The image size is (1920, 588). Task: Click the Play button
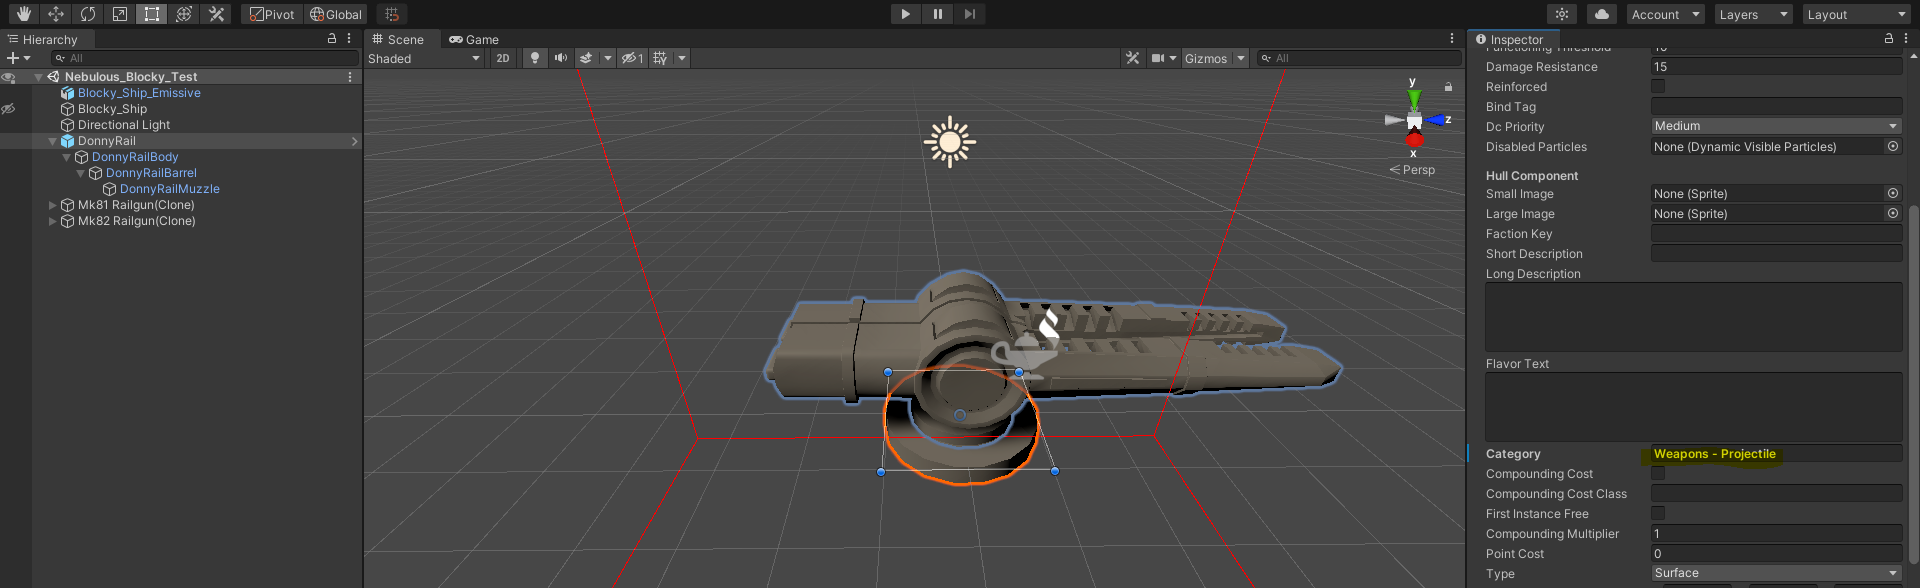coord(905,14)
